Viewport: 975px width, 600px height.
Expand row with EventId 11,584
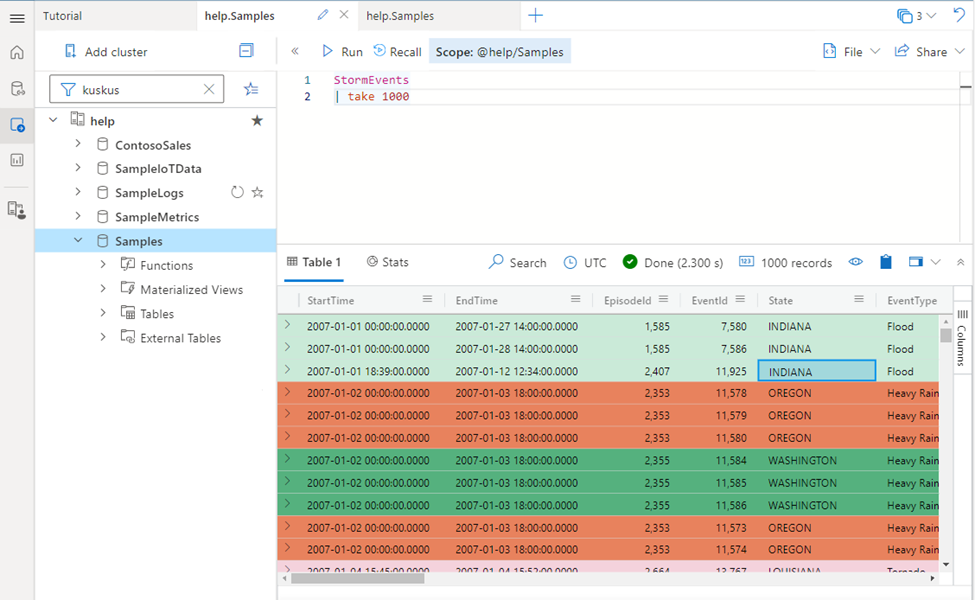tap(287, 459)
